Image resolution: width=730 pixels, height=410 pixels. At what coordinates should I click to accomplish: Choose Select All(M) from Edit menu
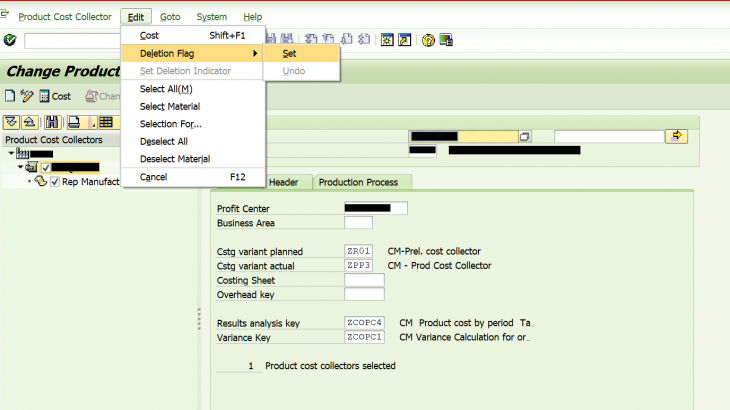193,89
